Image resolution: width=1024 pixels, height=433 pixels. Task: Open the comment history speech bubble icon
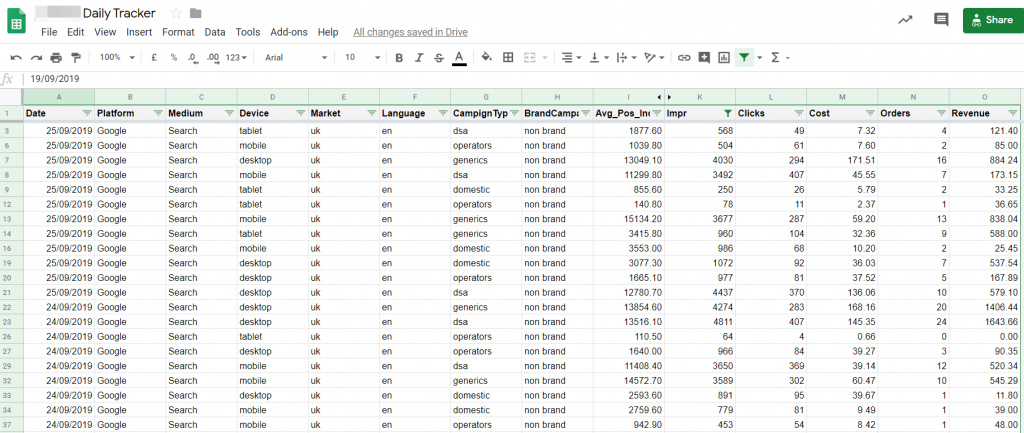pyautogui.click(x=941, y=19)
